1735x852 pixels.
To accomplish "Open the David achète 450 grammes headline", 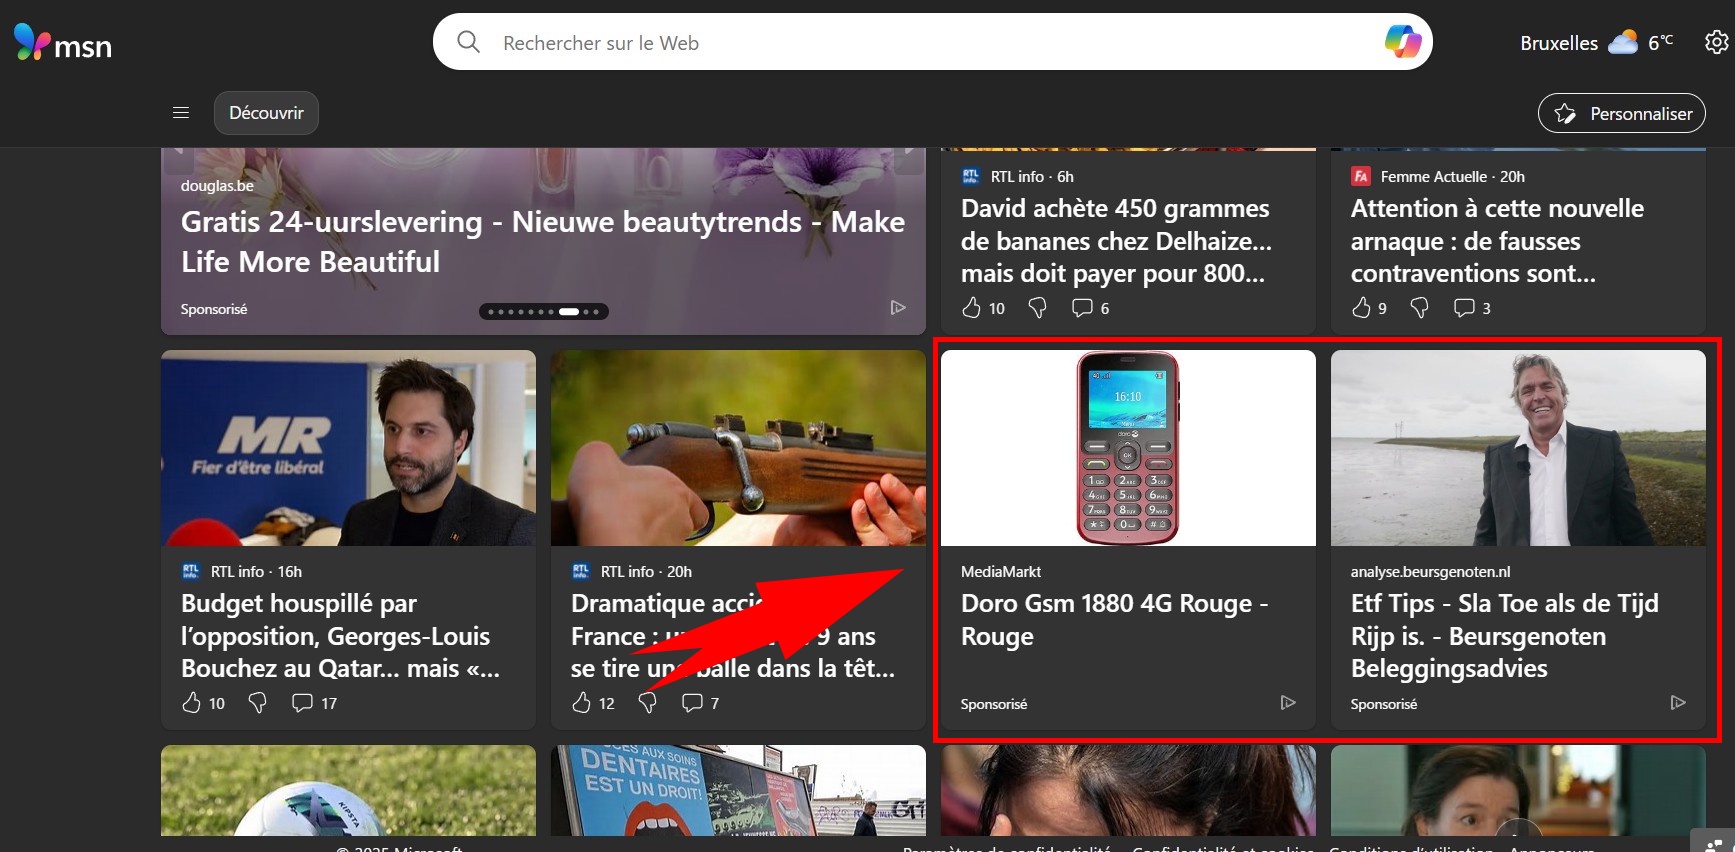I will [1116, 241].
